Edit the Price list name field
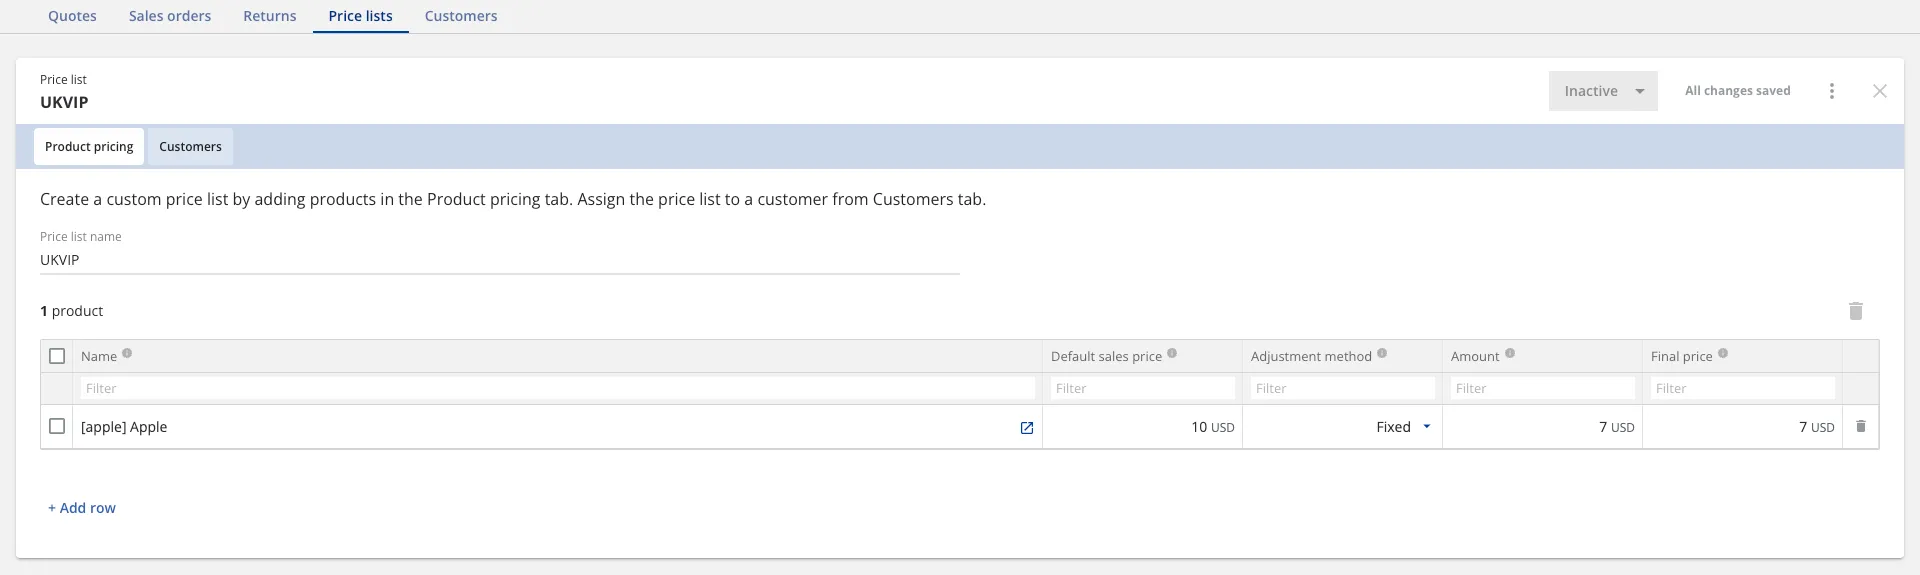 (x=500, y=260)
